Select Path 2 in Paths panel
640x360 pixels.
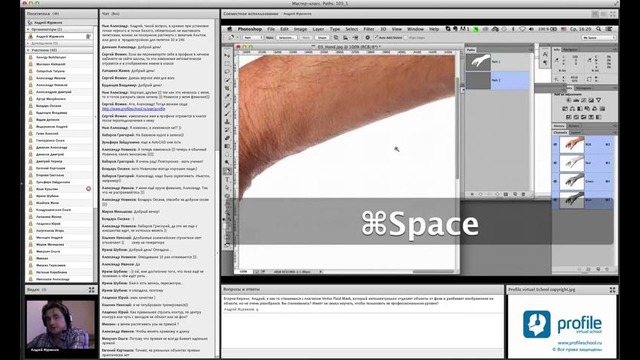point(498,80)
